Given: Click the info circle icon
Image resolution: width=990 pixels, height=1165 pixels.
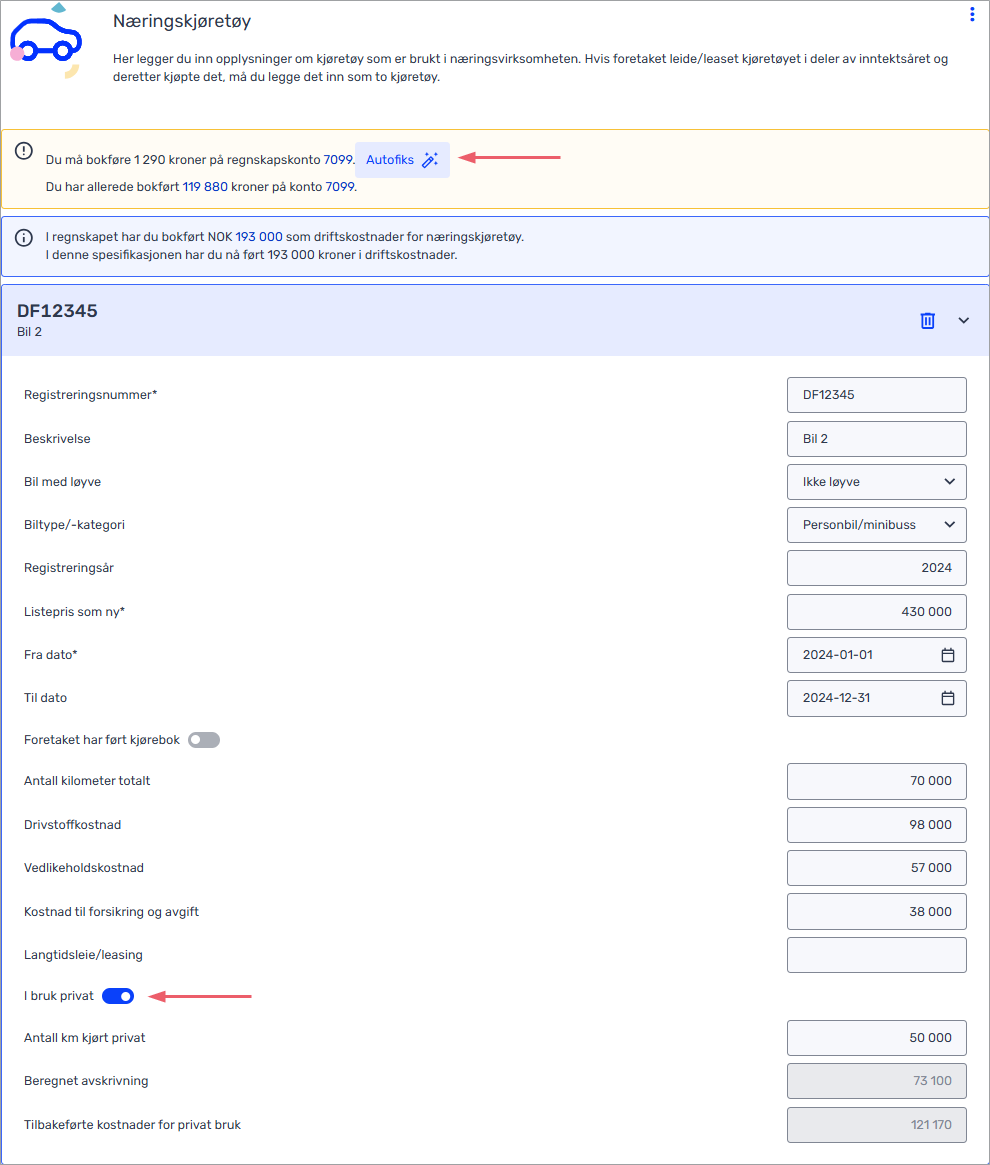Looking at the screenshot, I should pos(24,238).
